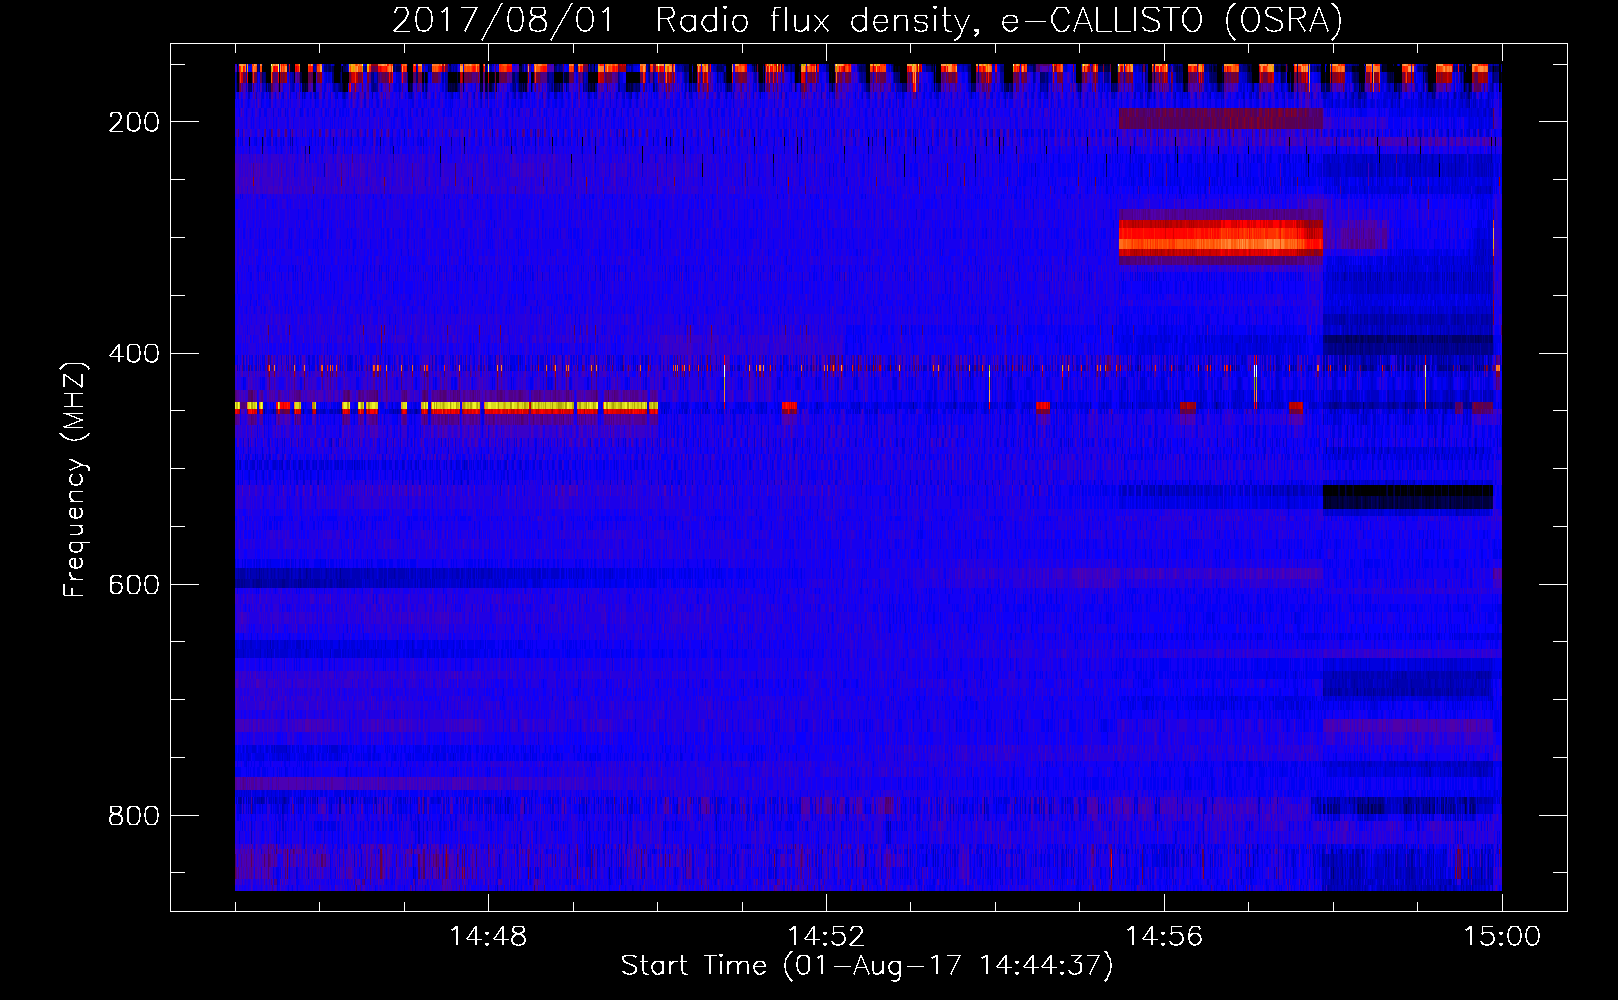Click the 14:56 time tick label
1618x1000 pixels.
pos(1164,937)
